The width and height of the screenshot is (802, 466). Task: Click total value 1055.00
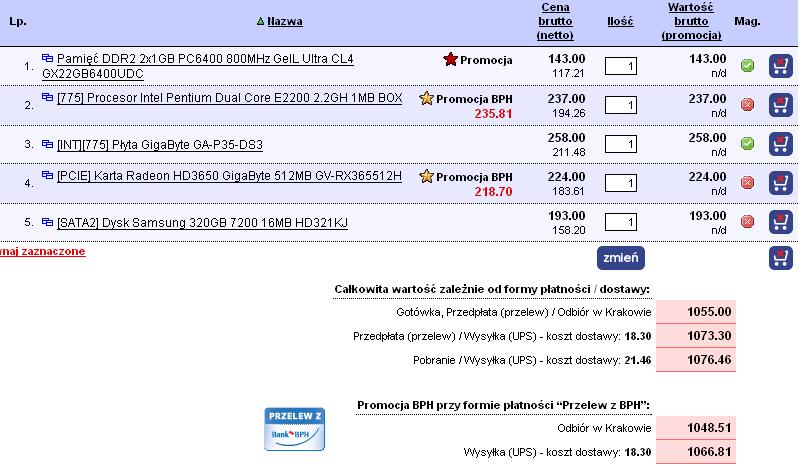[x=709, y=312]
